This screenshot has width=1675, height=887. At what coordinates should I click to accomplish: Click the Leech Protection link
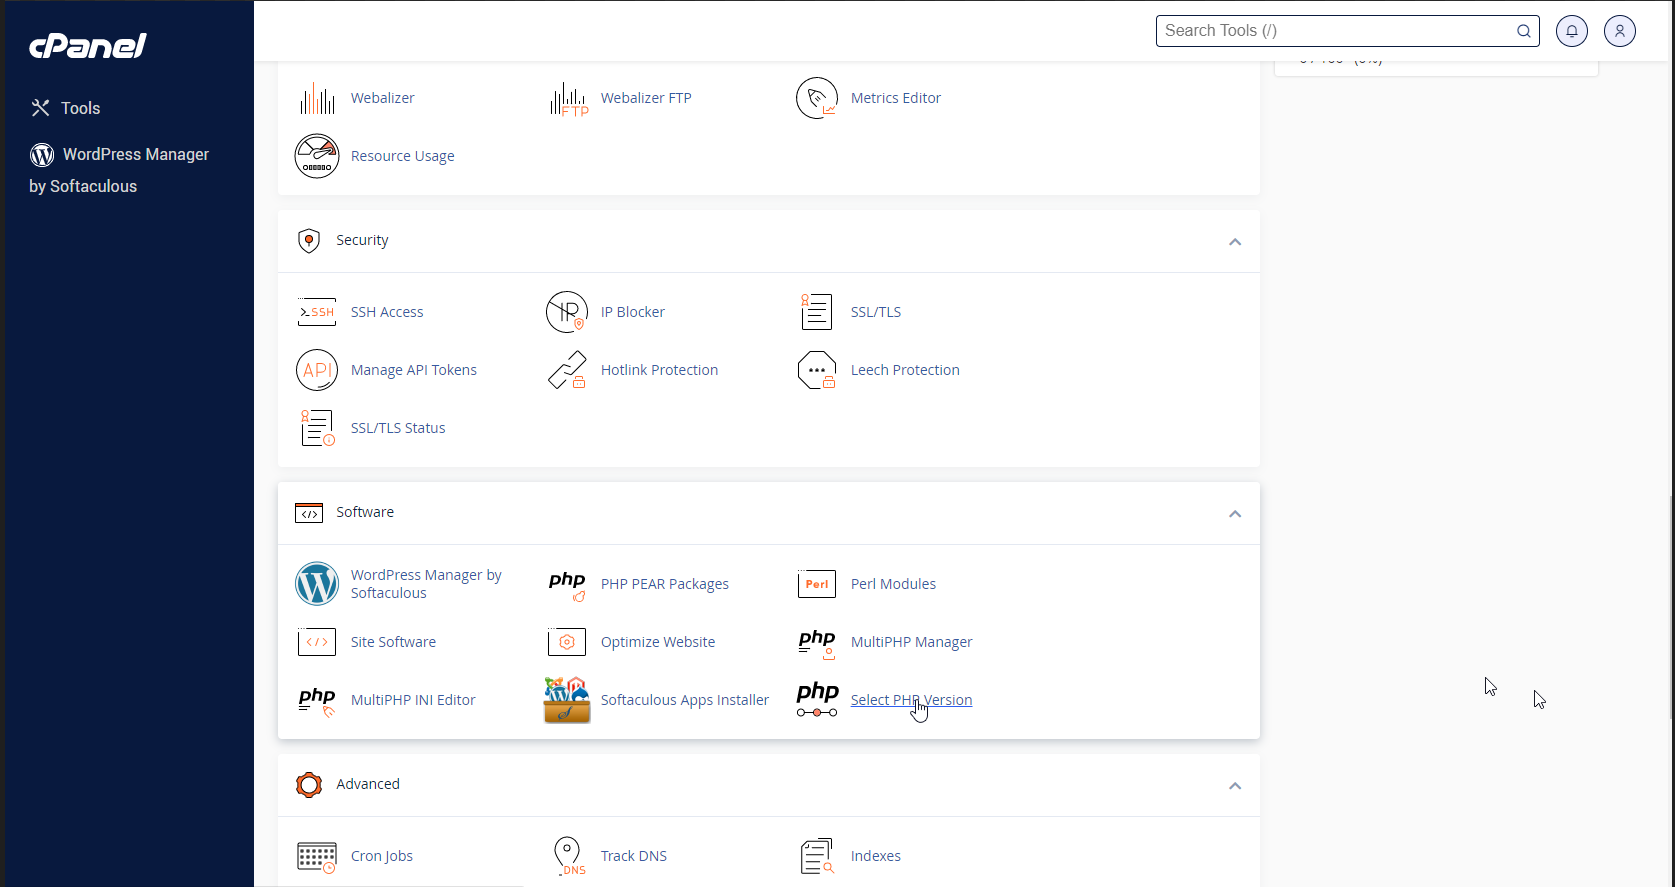pos(905,370)
